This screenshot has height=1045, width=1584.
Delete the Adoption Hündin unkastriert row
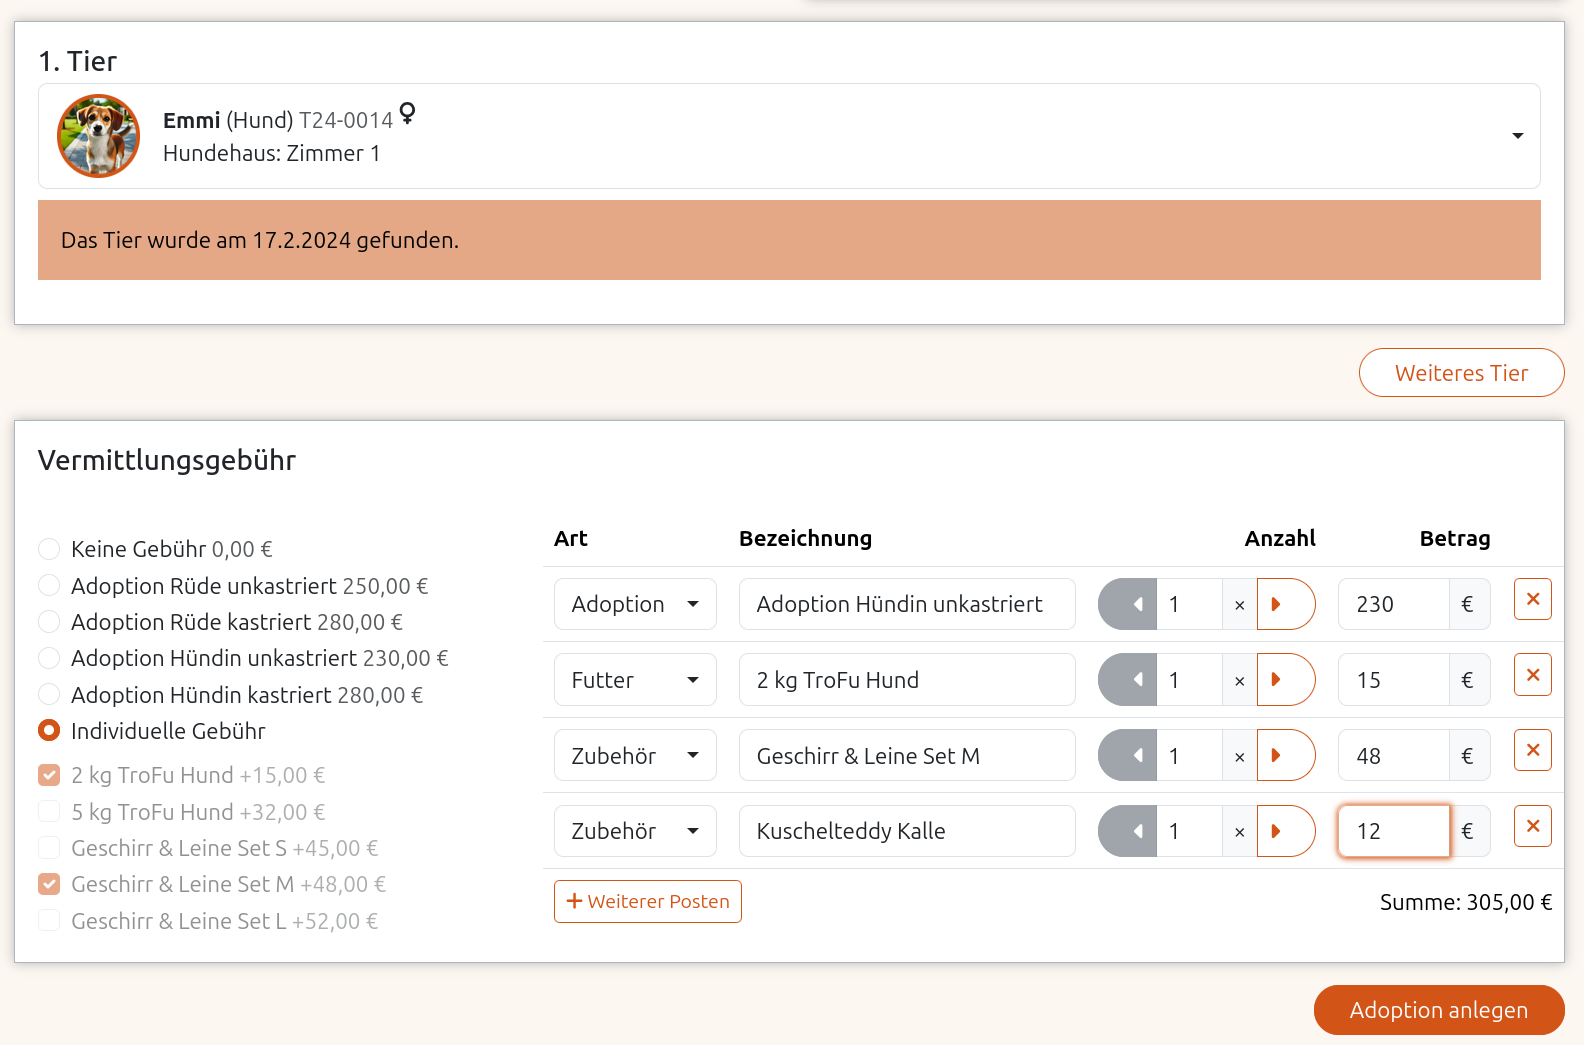click(1532, 600)
